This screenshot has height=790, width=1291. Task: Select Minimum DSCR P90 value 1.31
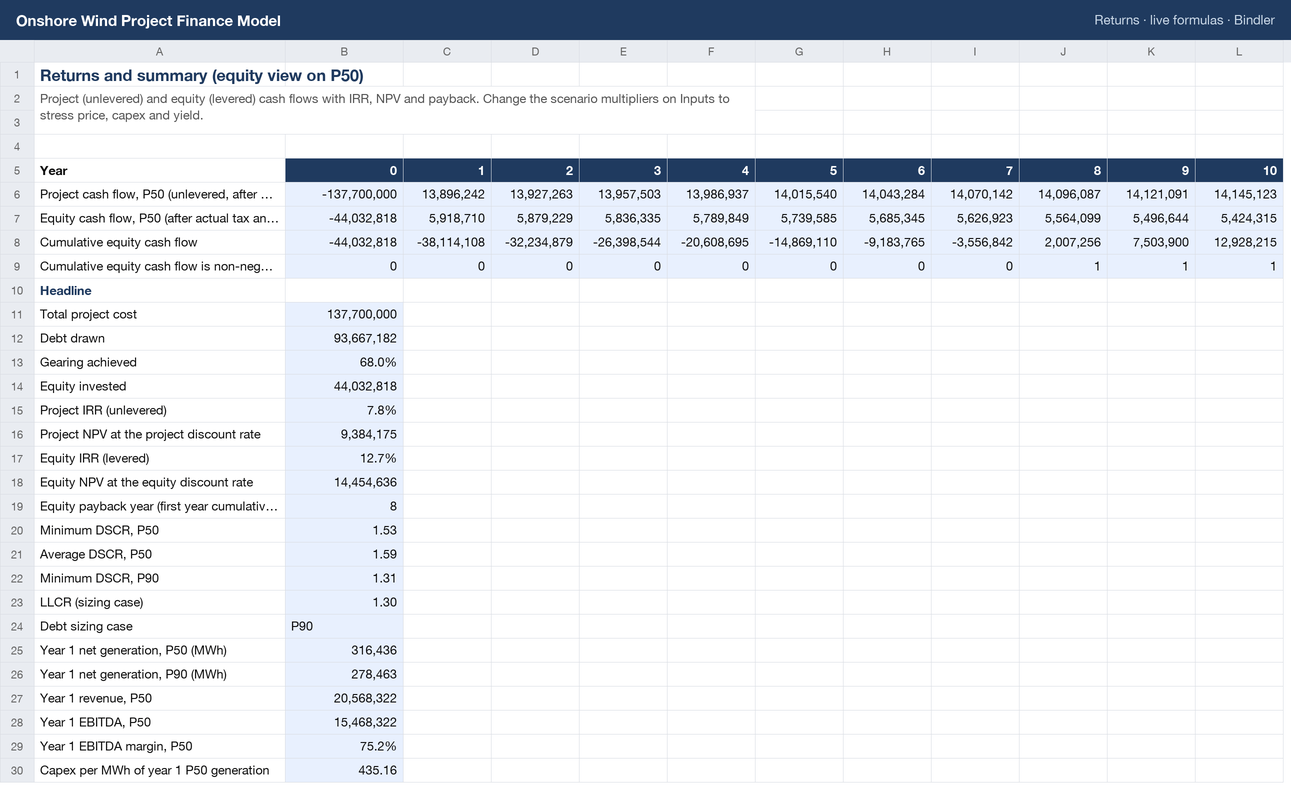(344, 578)
